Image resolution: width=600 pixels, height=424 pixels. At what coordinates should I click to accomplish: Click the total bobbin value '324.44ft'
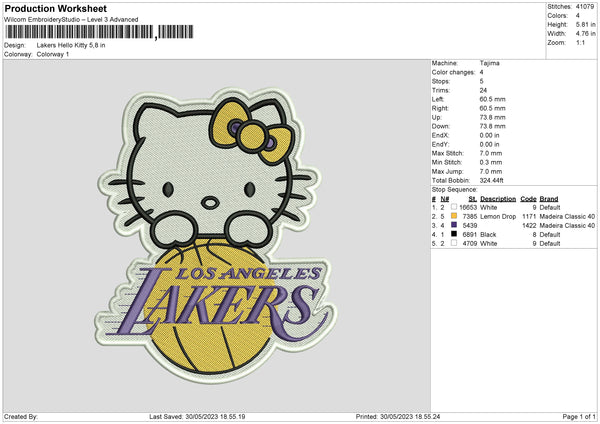[x=491, y=180]
